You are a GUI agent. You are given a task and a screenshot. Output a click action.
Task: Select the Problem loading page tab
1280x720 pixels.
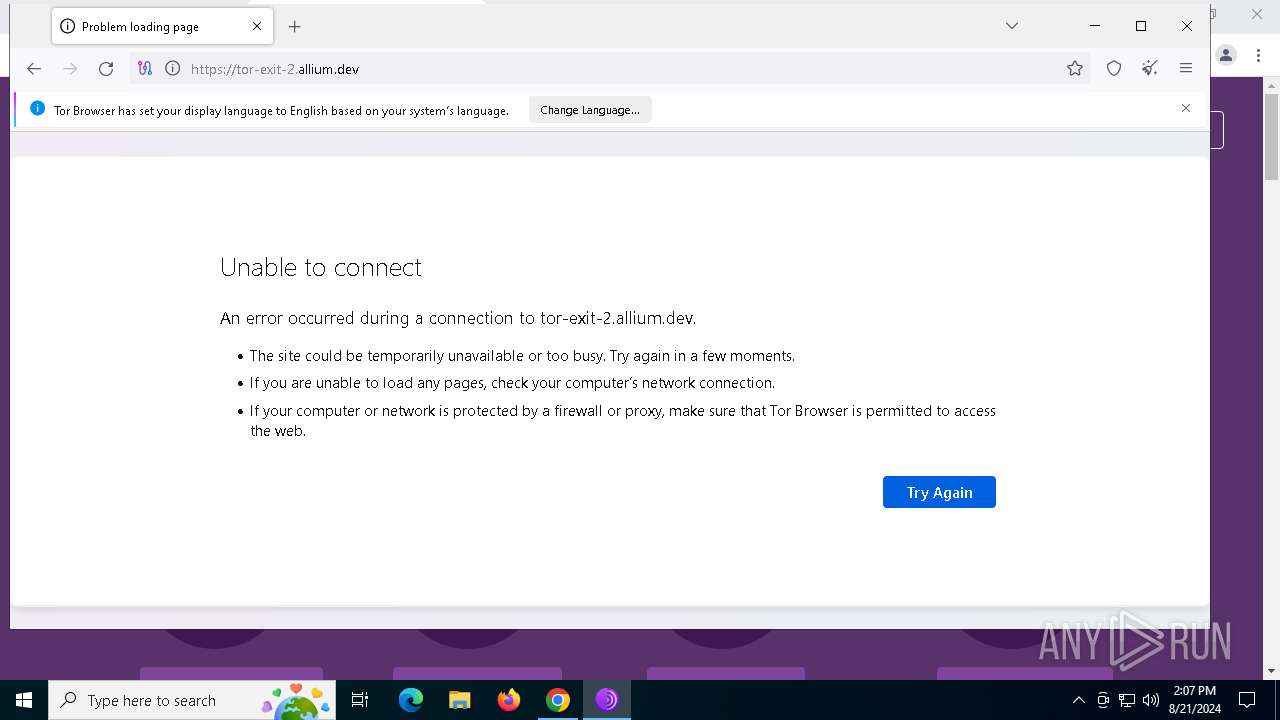coord(164,27)
